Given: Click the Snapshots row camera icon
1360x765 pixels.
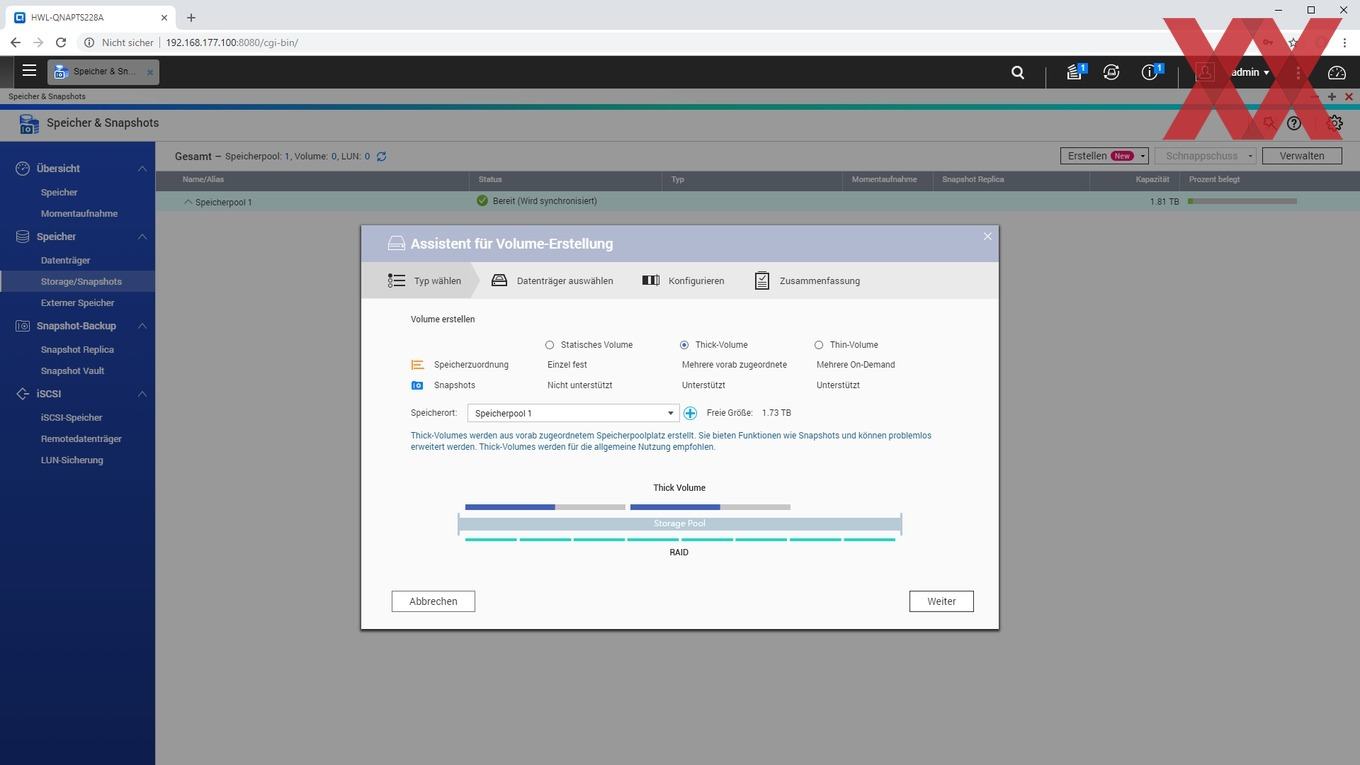Looking at the screenshot, I should 417,385.
